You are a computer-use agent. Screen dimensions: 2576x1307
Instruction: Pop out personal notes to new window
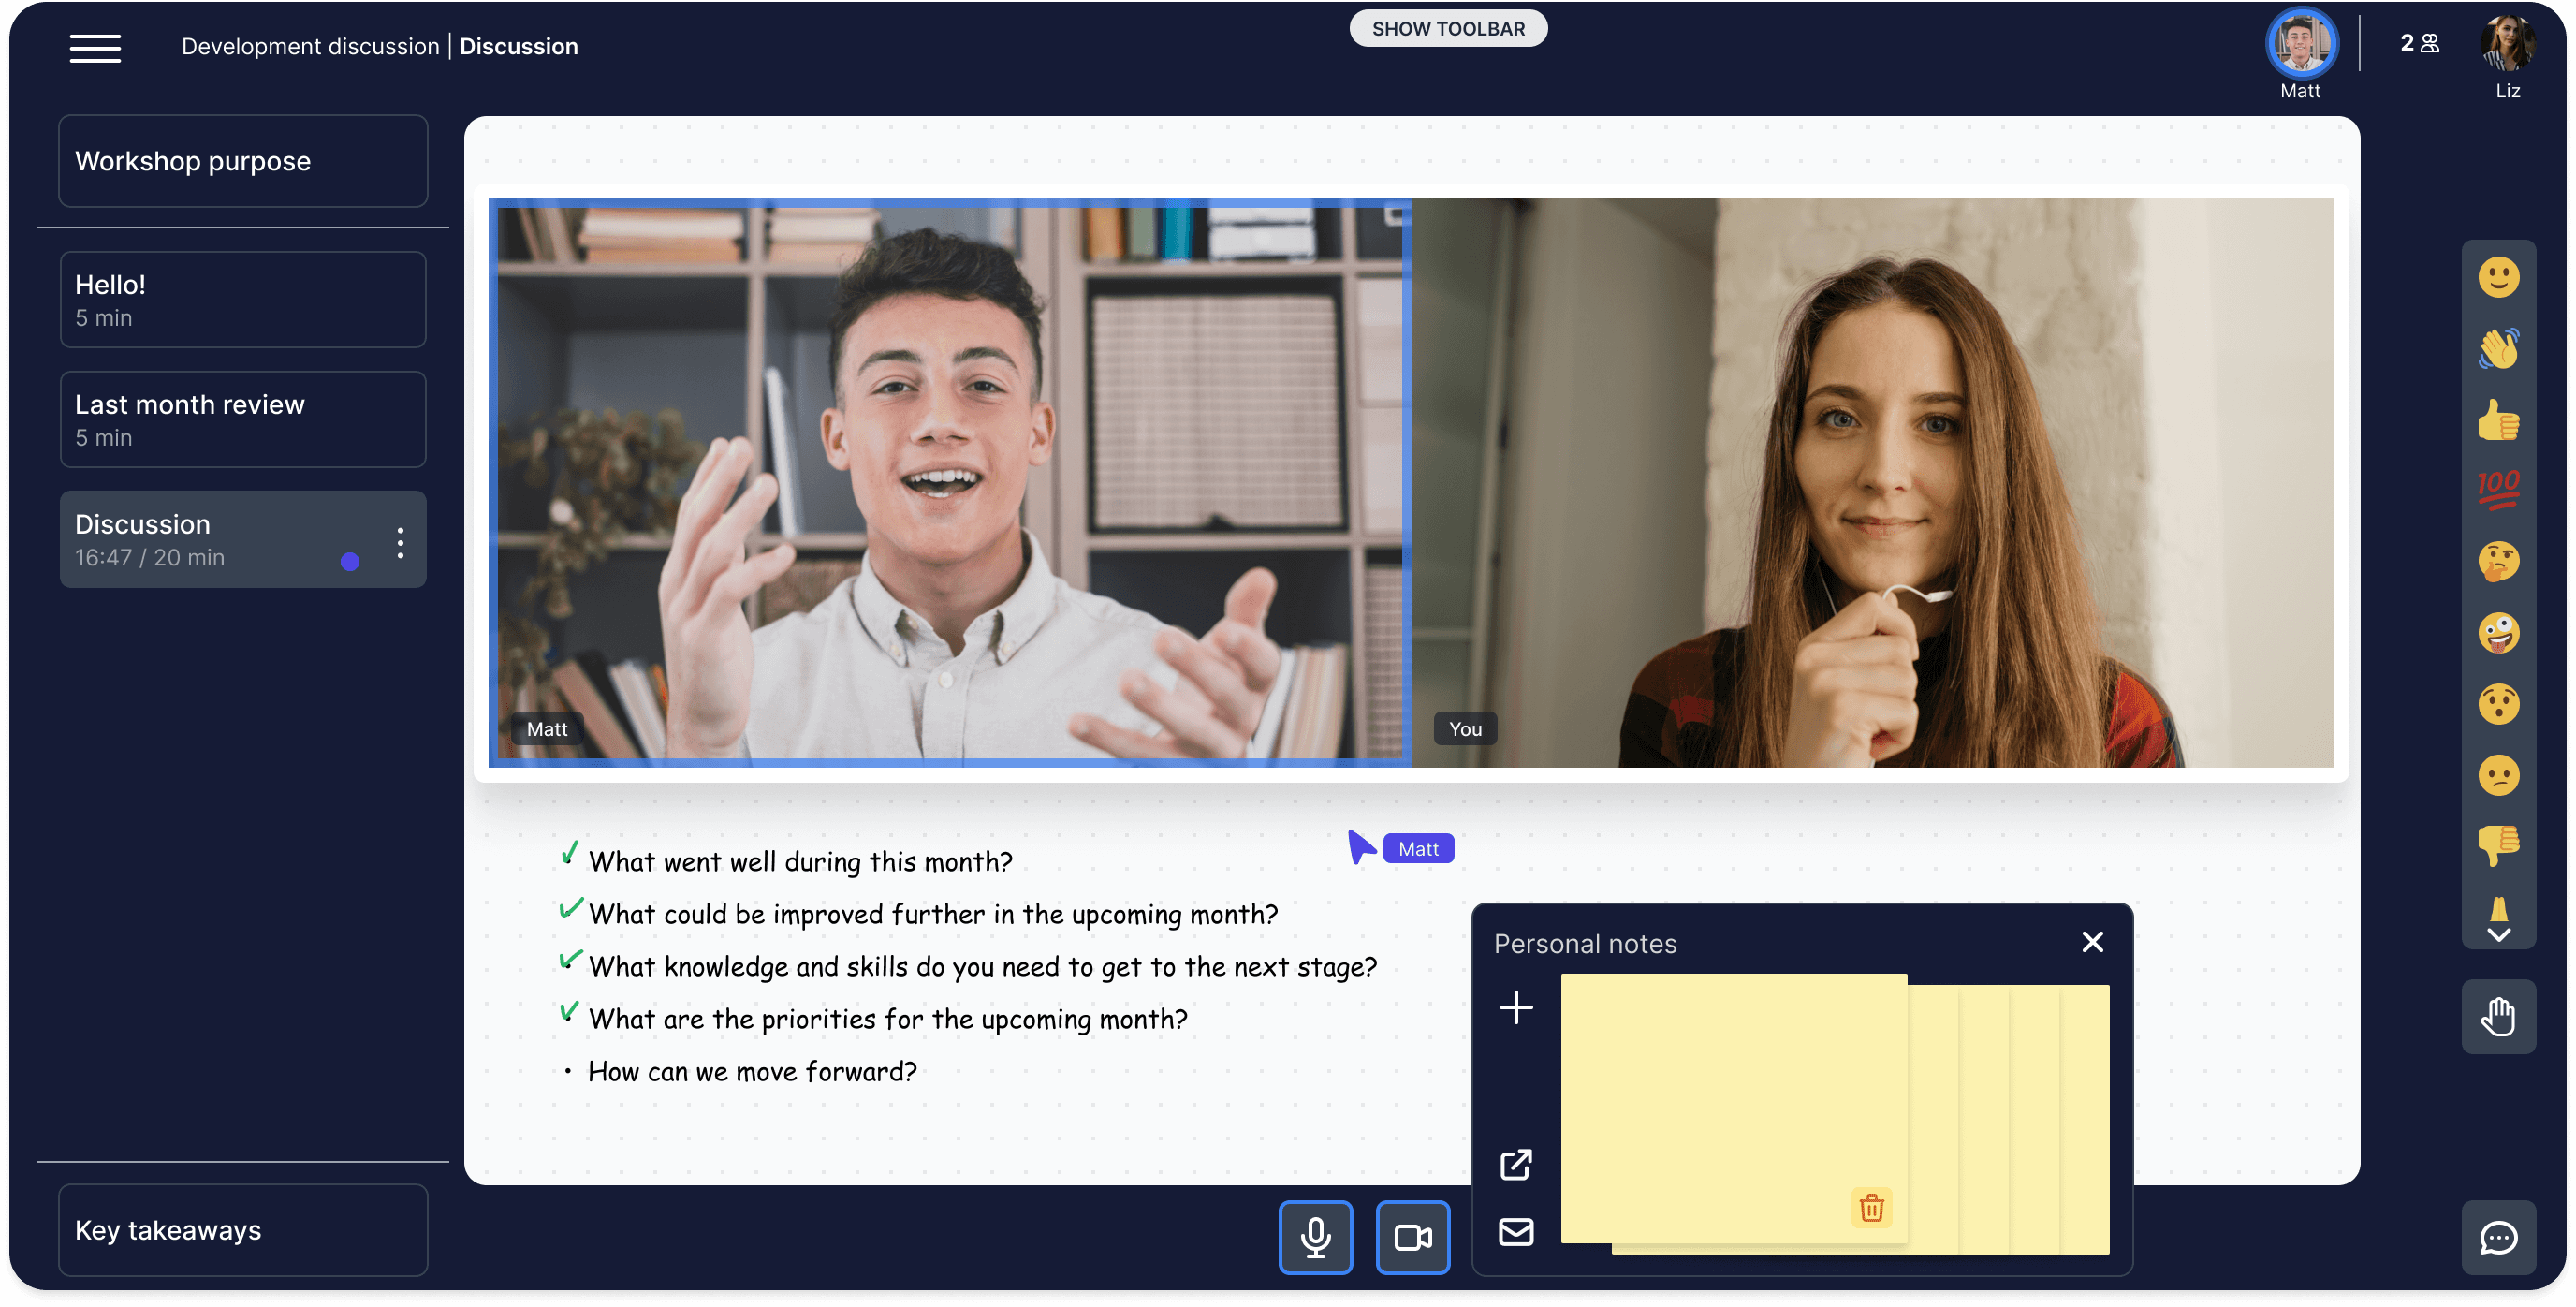pos(1515,1164)
